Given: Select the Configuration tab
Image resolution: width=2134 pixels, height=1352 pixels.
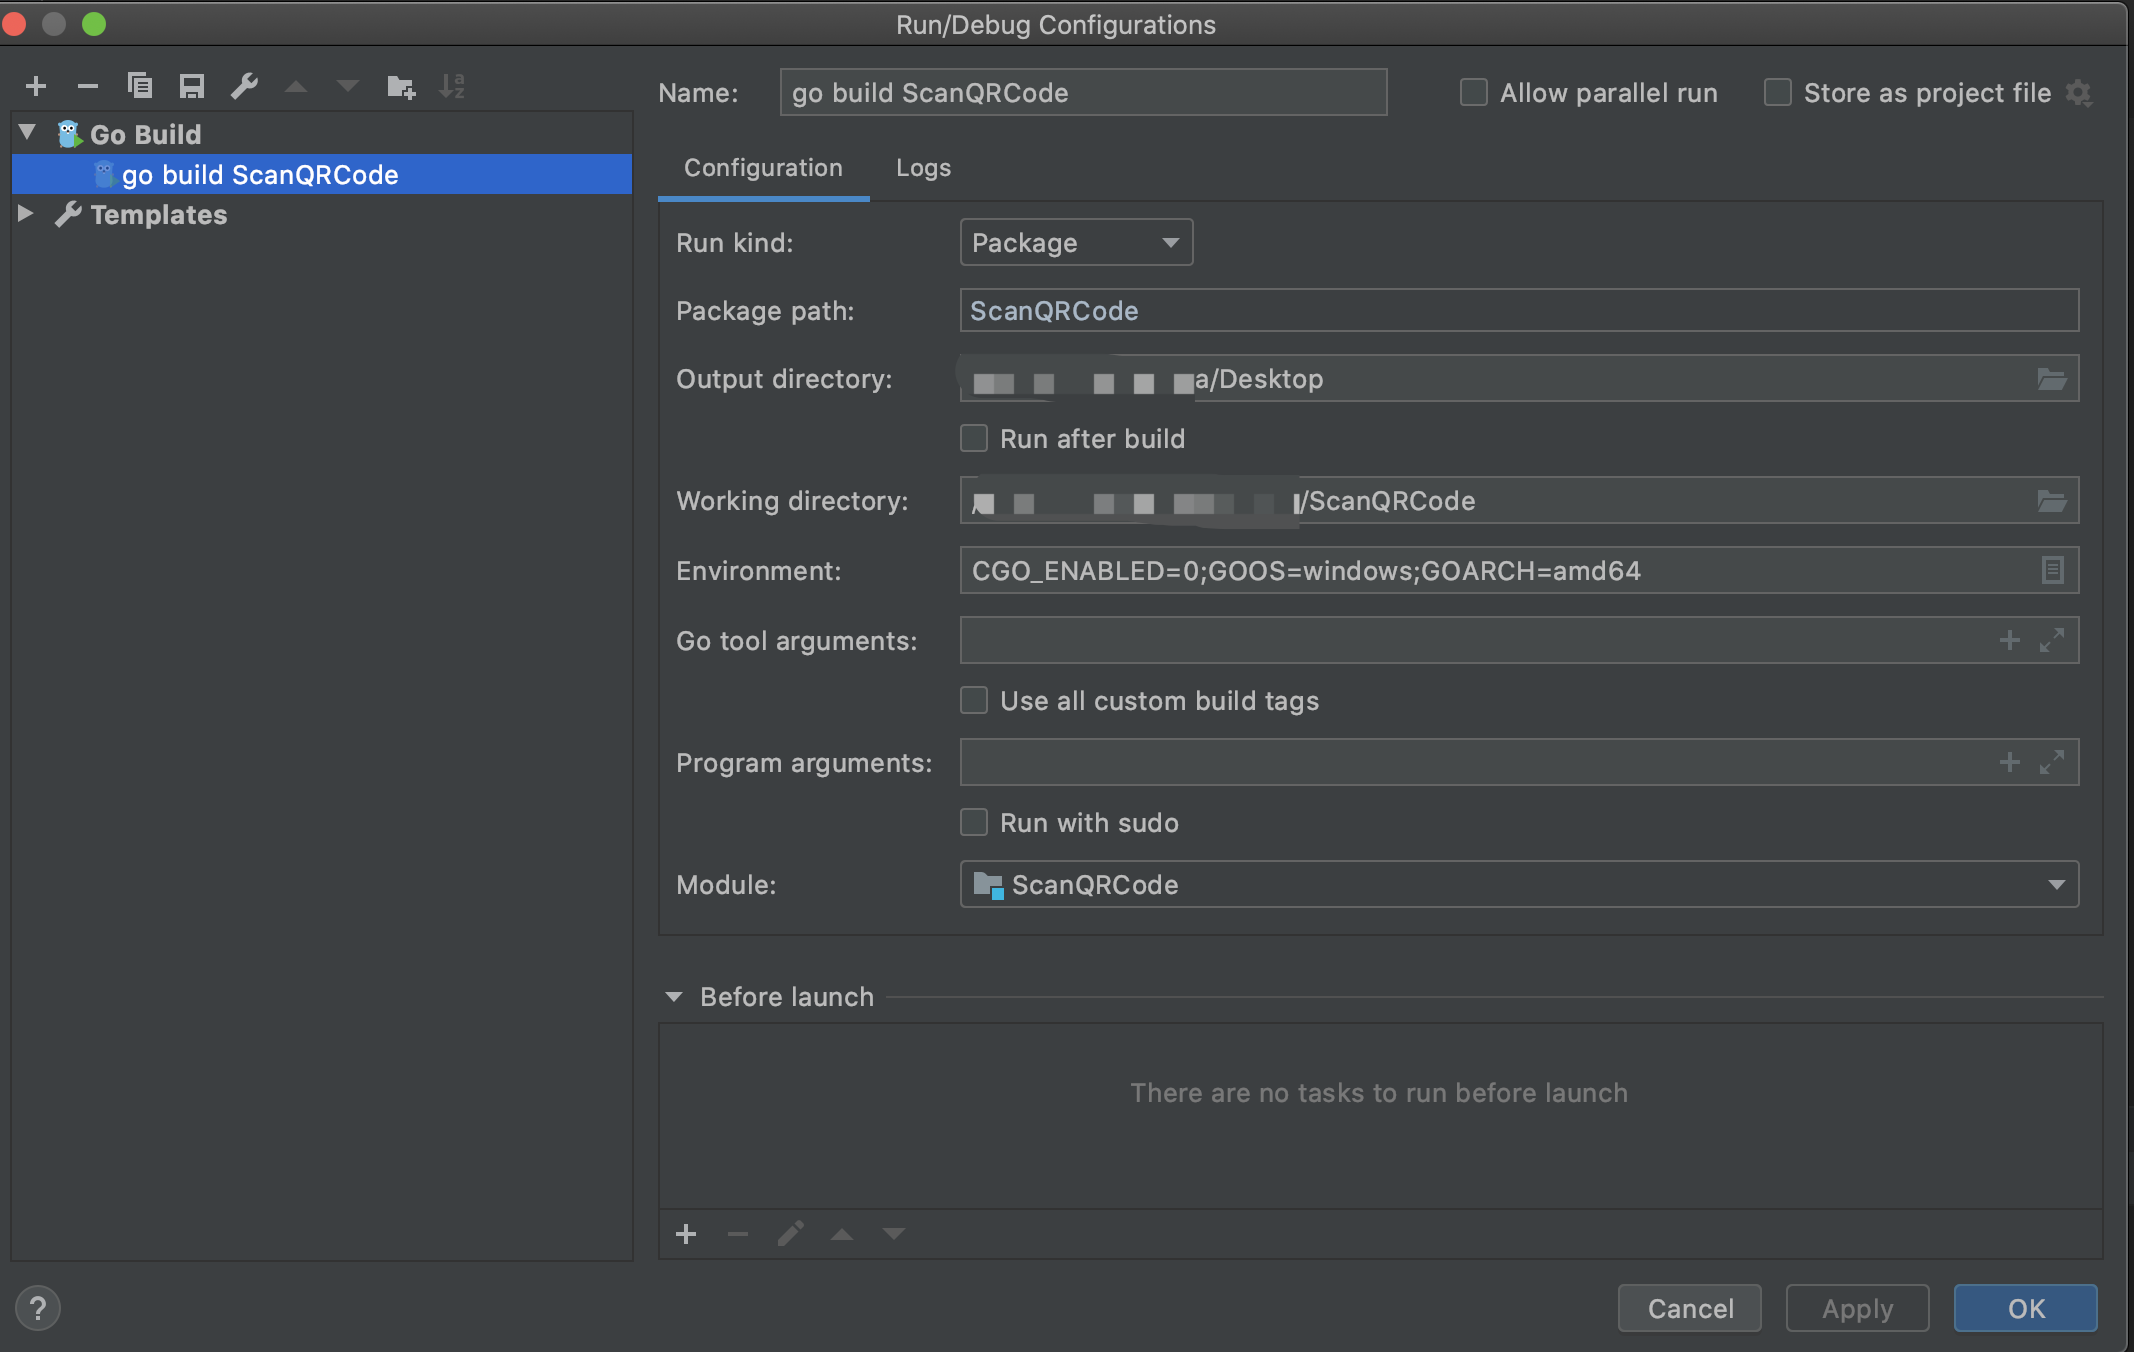Looking at the screenshot, I should point(763,168).
